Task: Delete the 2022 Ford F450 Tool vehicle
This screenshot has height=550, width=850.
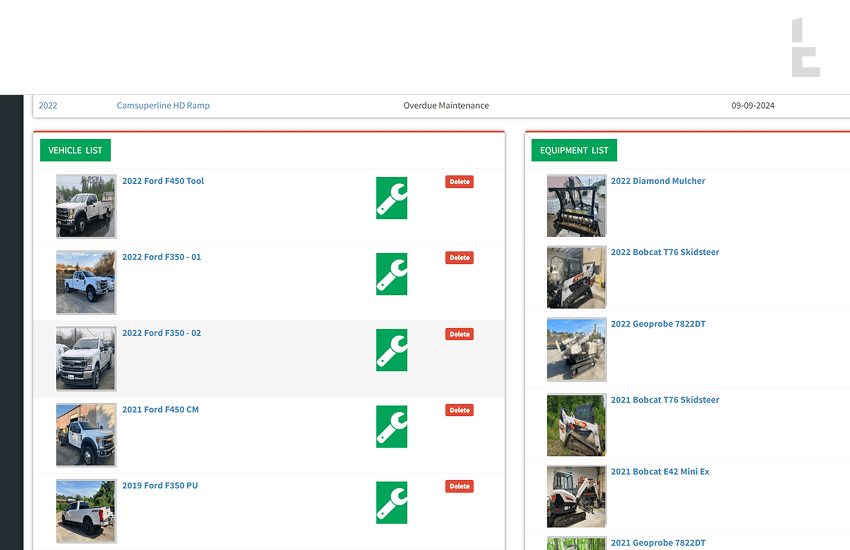Action: pos(459,182)
